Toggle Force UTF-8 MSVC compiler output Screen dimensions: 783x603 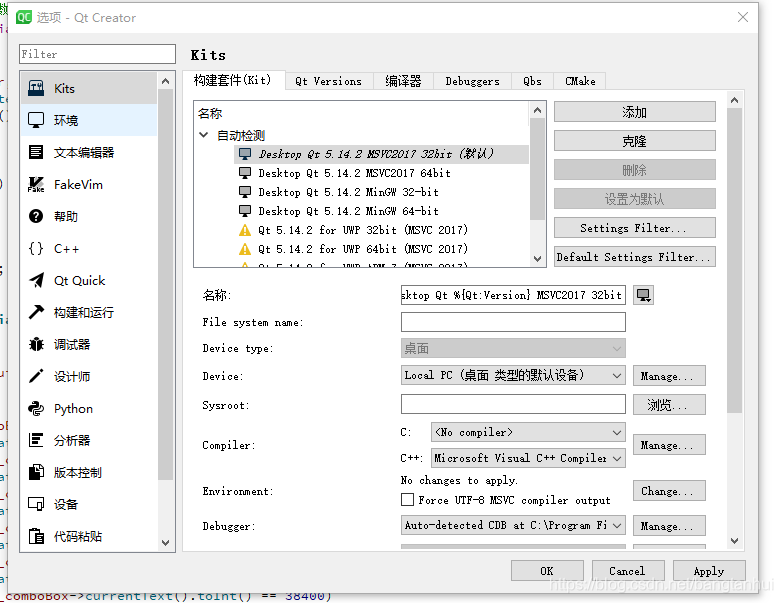click(x=407, y=500)
